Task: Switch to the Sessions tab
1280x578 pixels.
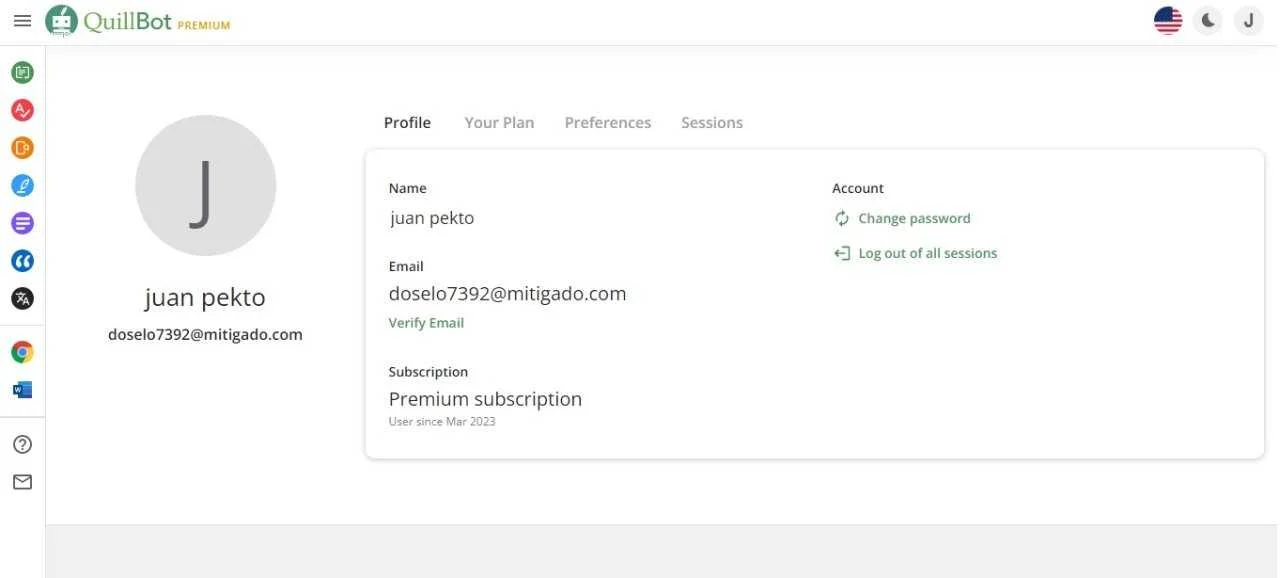Action: [x=712, y=123]
